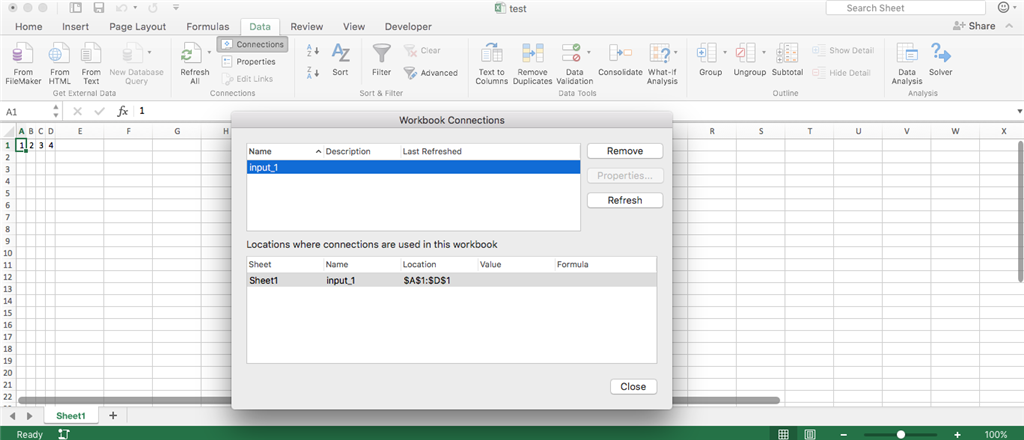1024x440 pixels.
Task: Zoom in with plus button
Action: click(x=957, y=434)
